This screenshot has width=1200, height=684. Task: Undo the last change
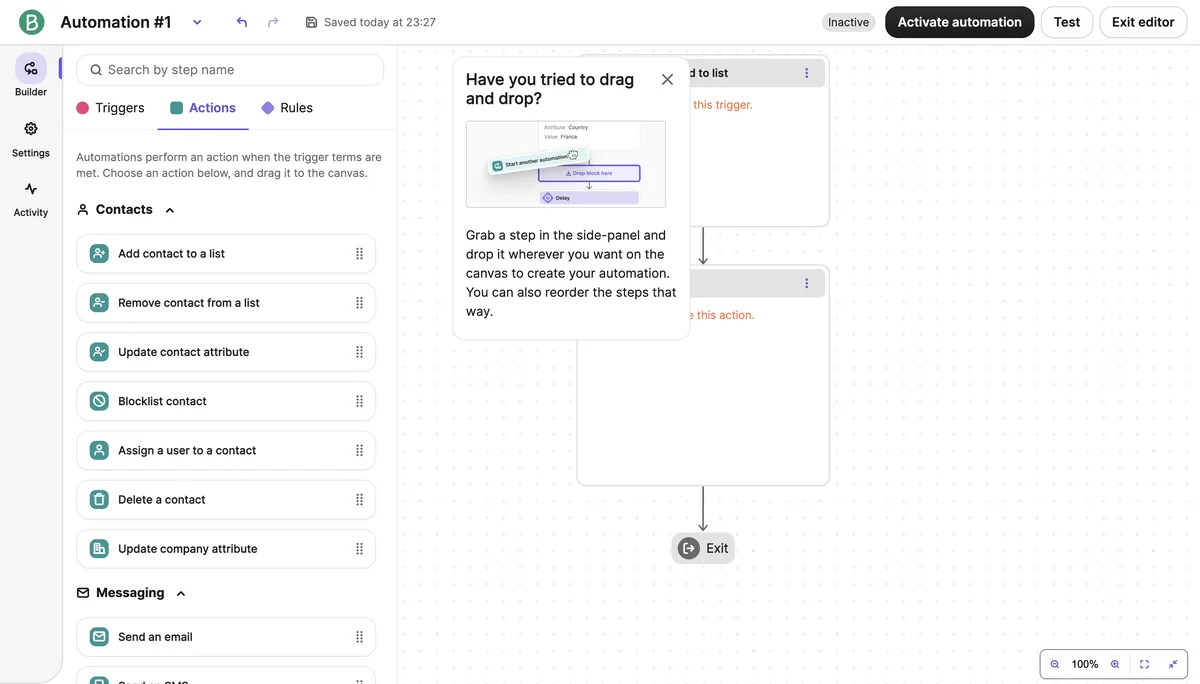(x=241, y=22)
